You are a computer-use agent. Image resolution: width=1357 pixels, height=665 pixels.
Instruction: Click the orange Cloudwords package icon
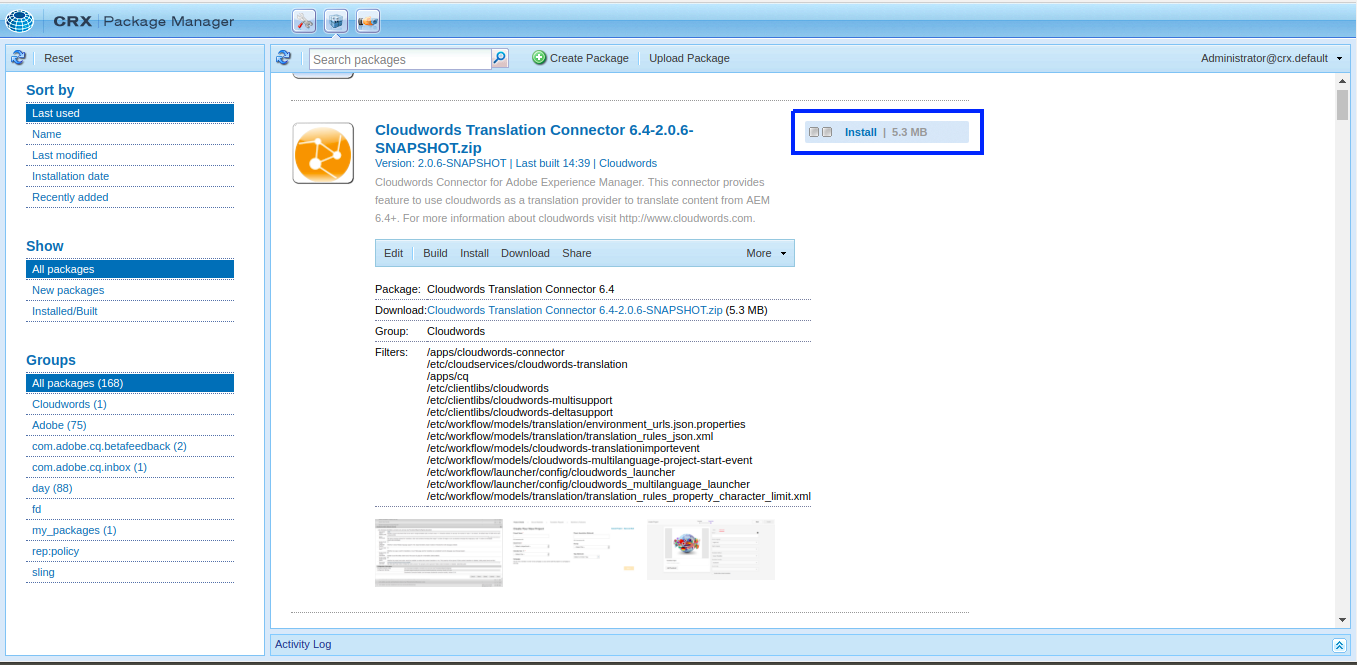323,153
